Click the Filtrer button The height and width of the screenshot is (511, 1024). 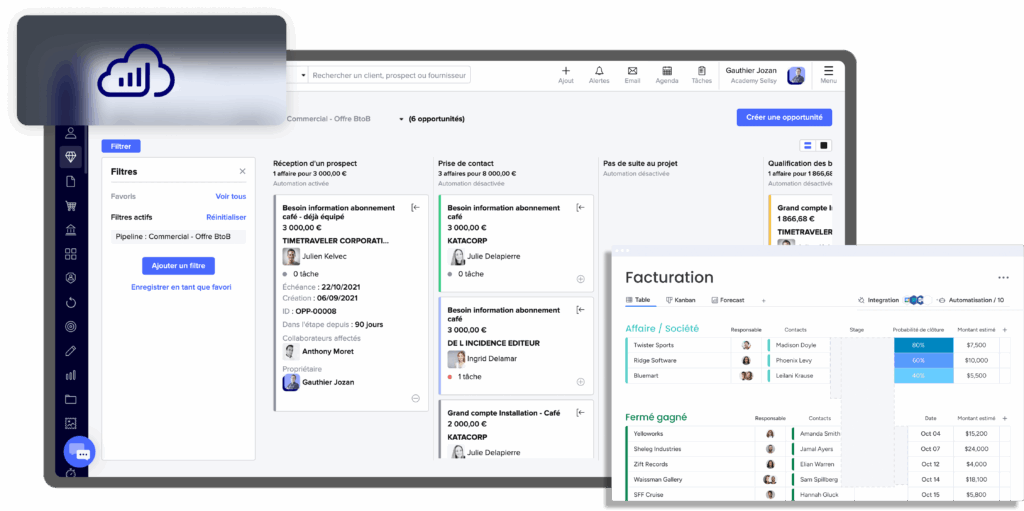point(121,146)
